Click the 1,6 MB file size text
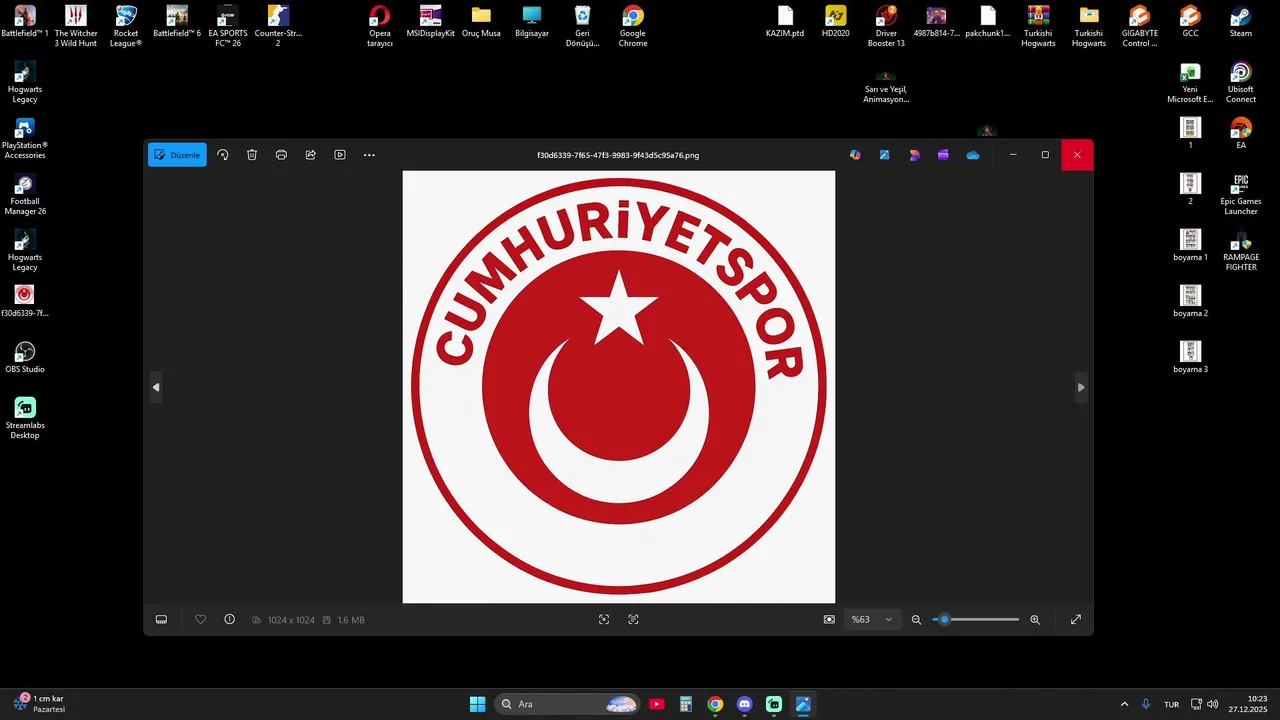Image resolution: width=1280 pixels, height=720 pixels. [x=351, y=620]
